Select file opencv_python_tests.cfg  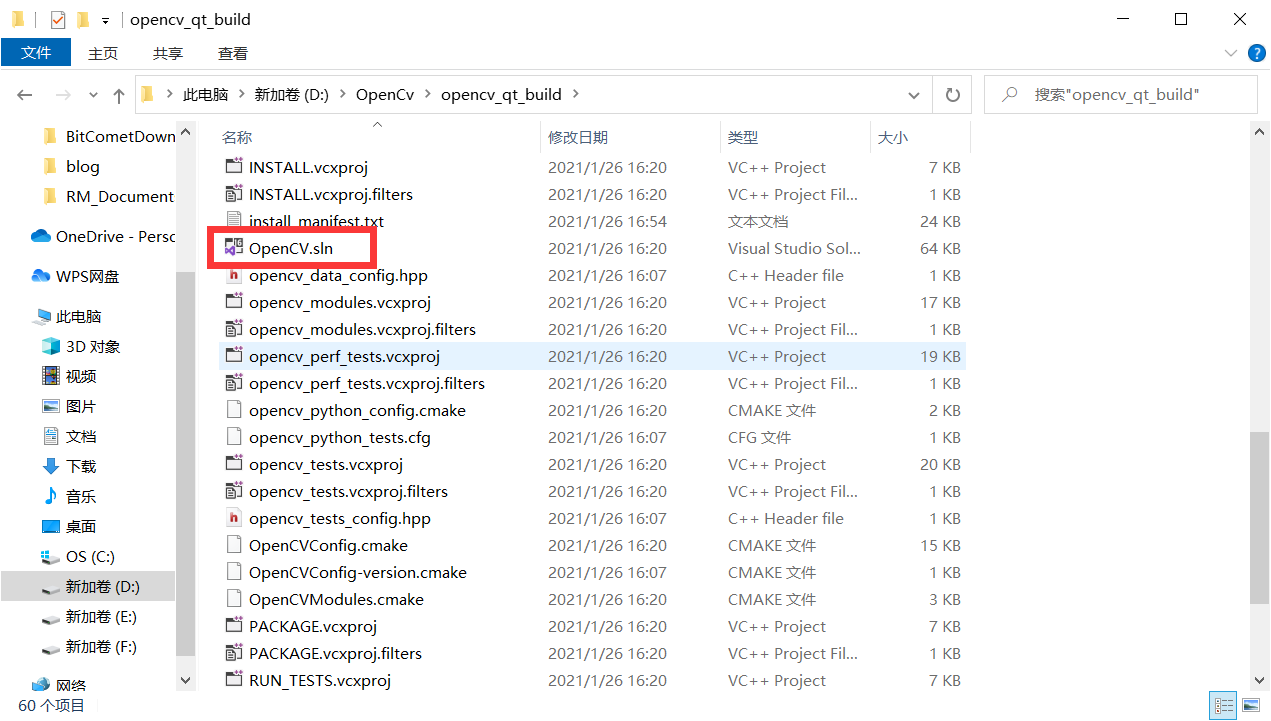(592, 437)
